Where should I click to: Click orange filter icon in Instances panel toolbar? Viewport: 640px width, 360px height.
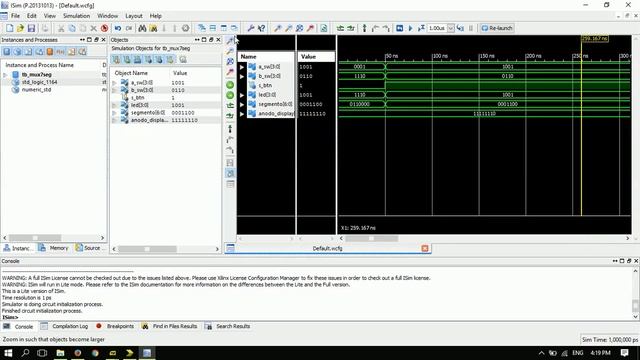pyautogui.click(x=50, y=51)
